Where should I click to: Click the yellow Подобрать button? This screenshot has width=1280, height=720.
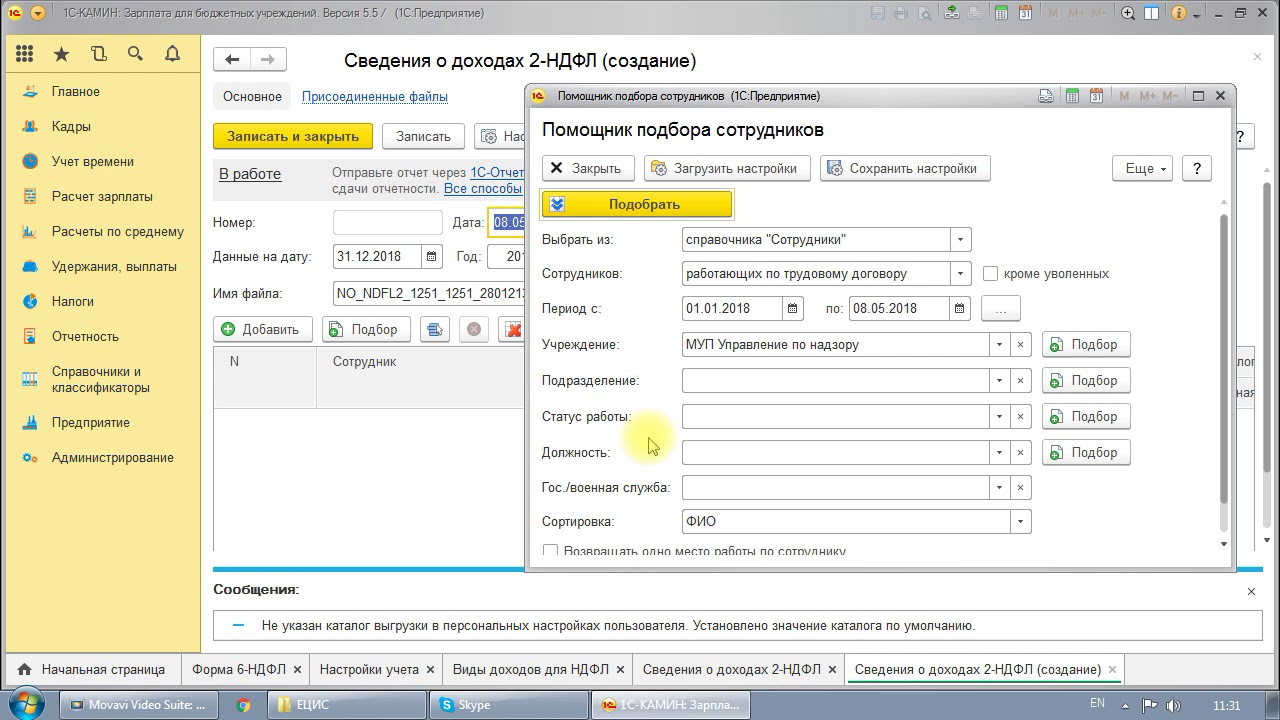tap(637, 205)
